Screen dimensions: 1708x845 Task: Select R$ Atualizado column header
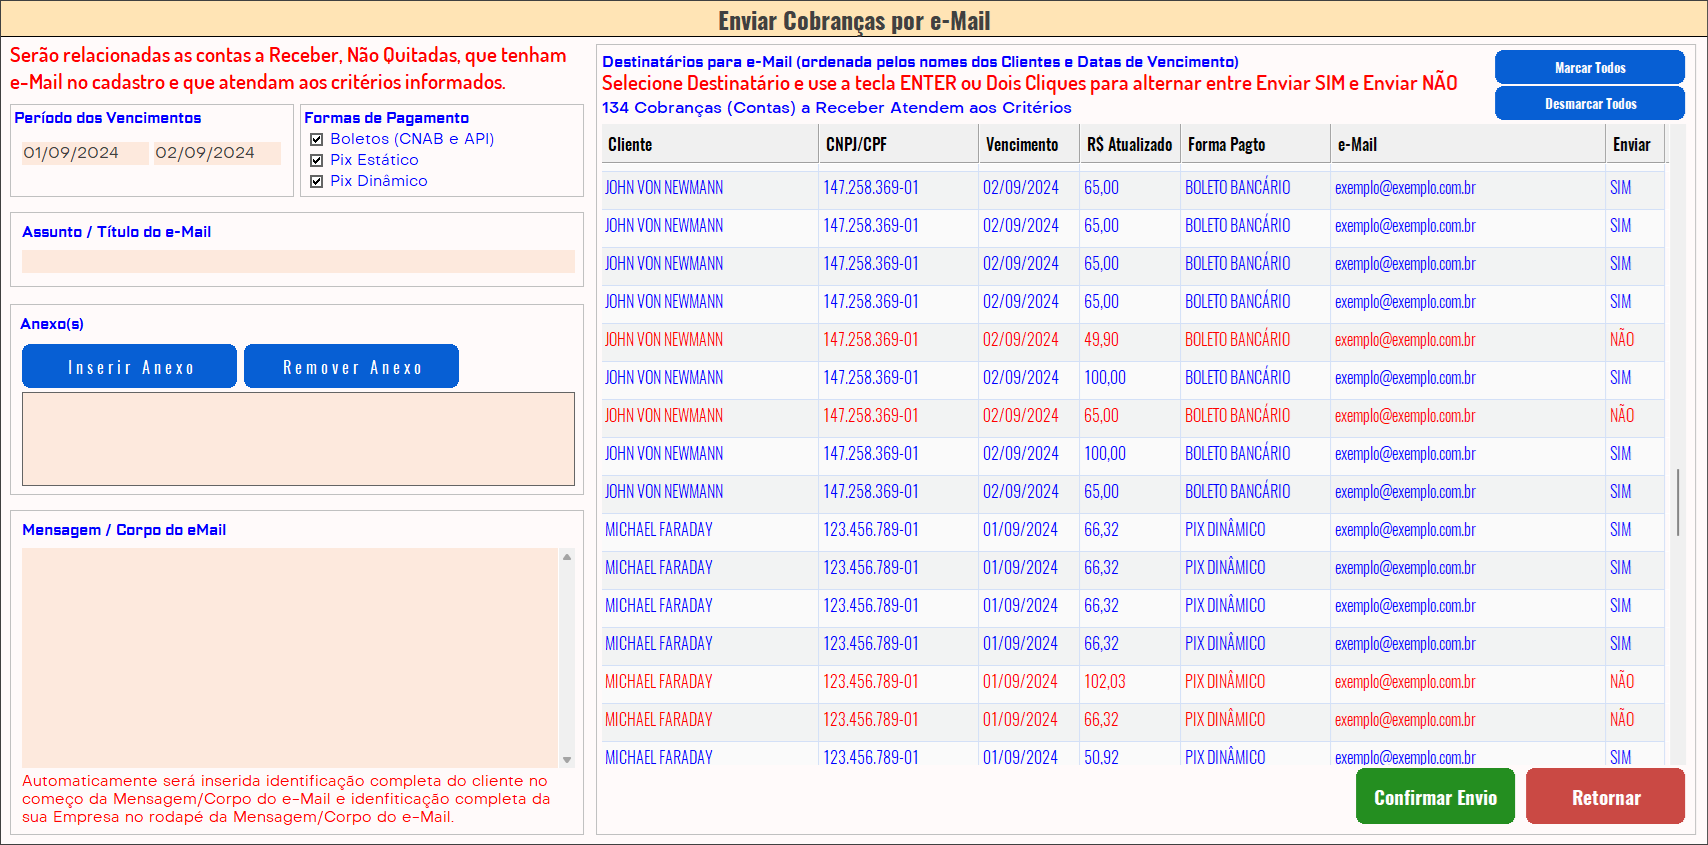[1130, 144]
